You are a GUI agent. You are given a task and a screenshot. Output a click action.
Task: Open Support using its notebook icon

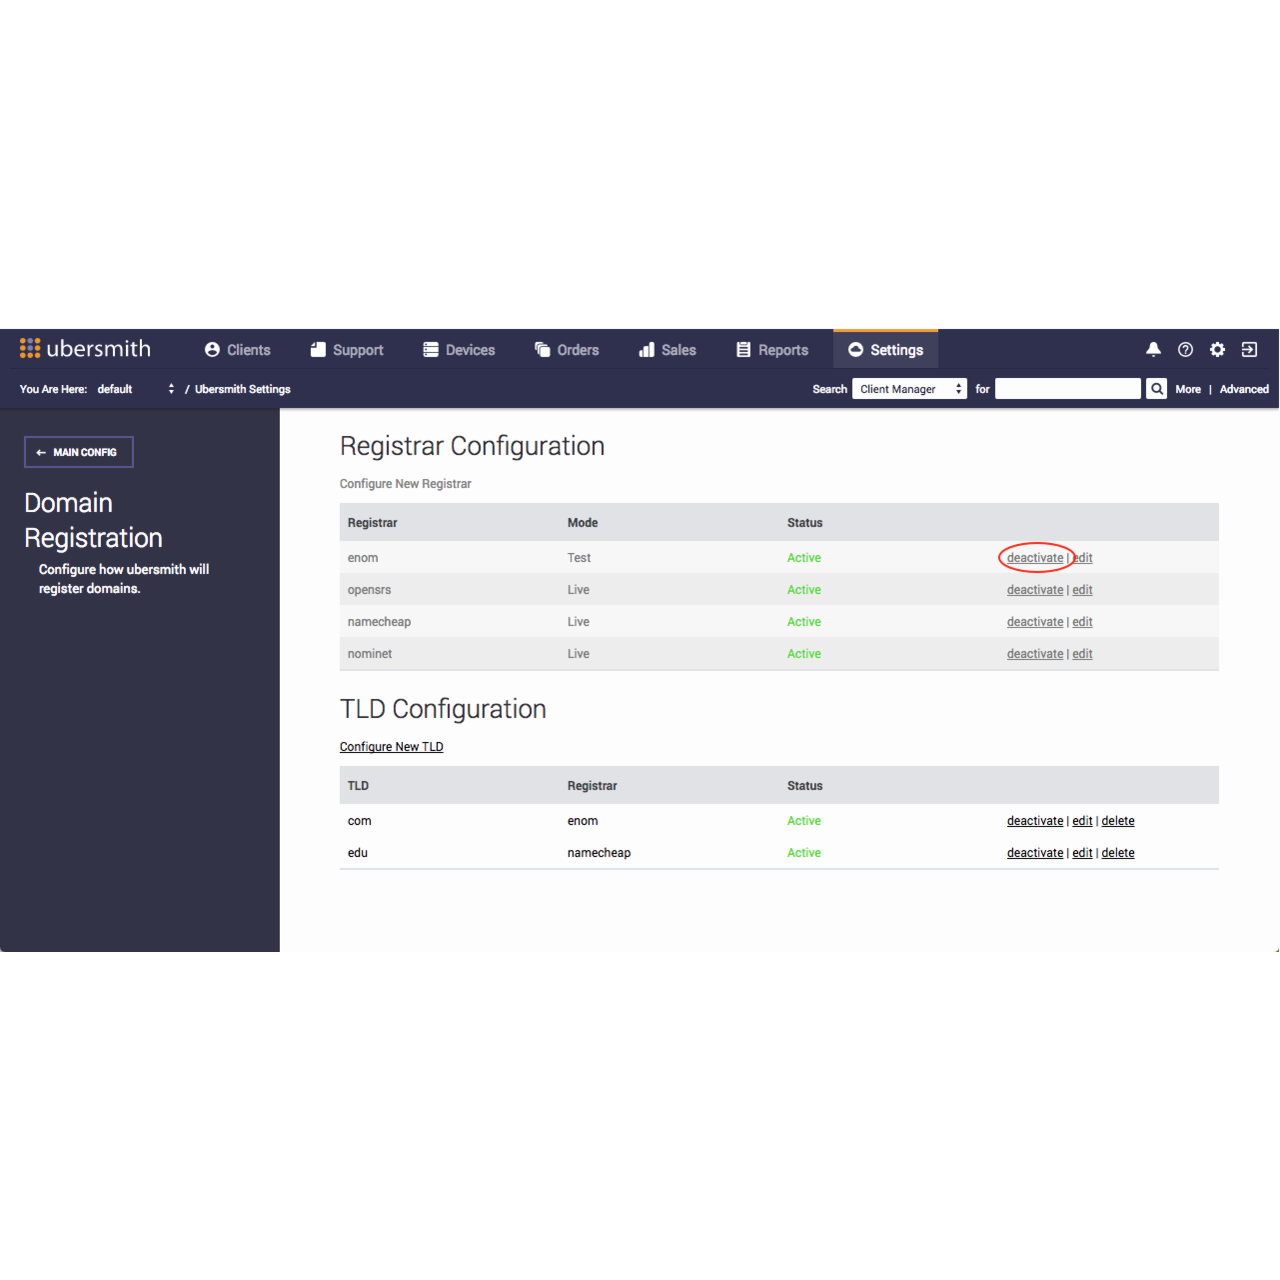point(317,349)
